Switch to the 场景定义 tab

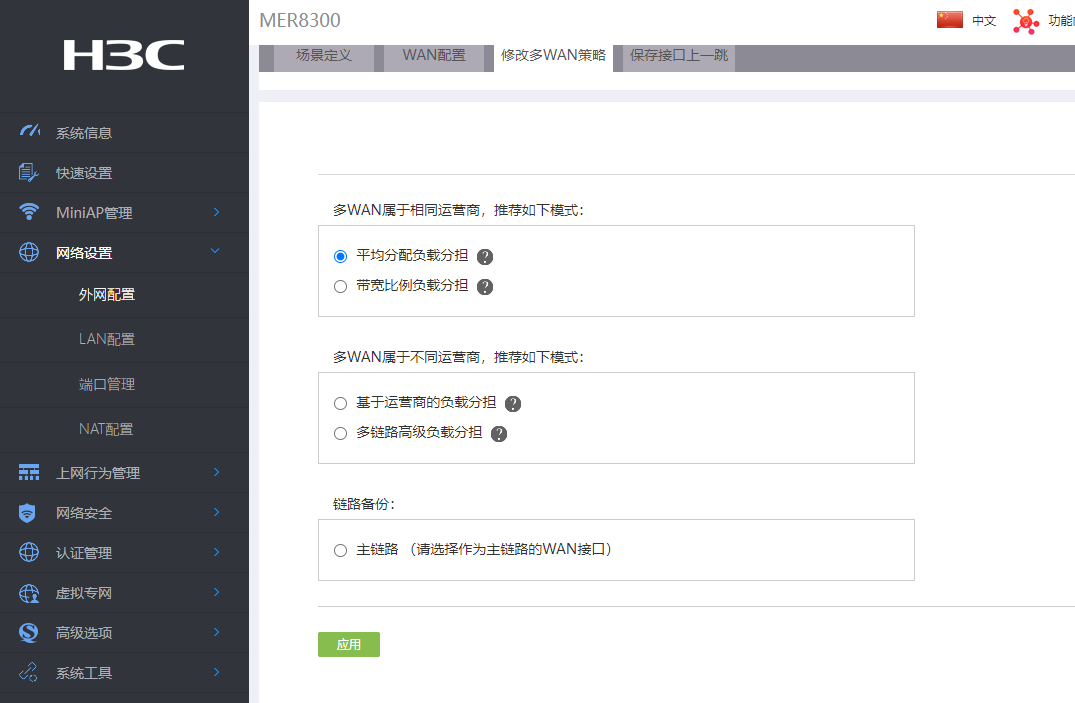click(324, 56)
